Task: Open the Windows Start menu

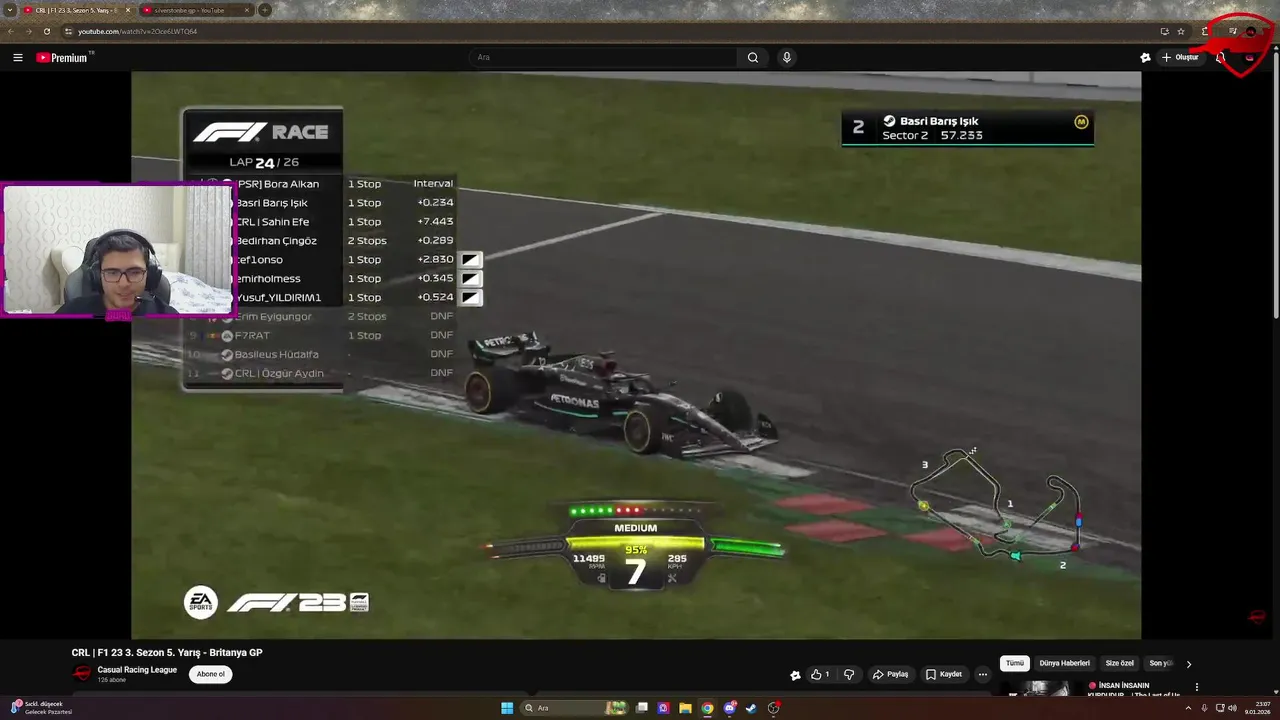Action: click(x=507, y=708)
